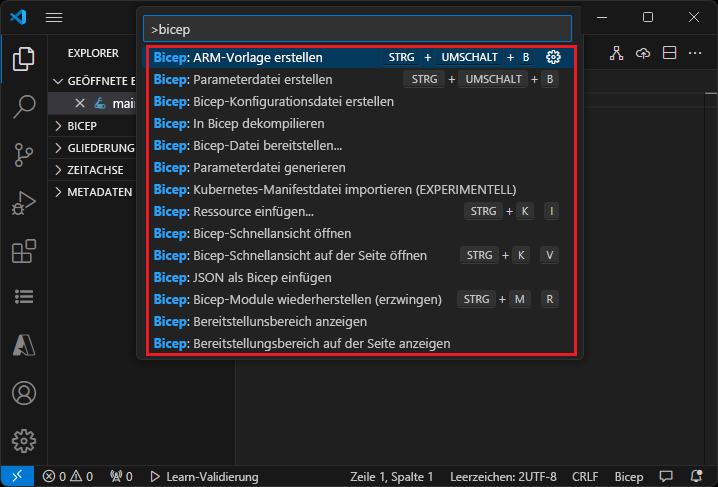Maximize the VS Code window
Viewport: 718px width, 487px height.
point(648,17)
